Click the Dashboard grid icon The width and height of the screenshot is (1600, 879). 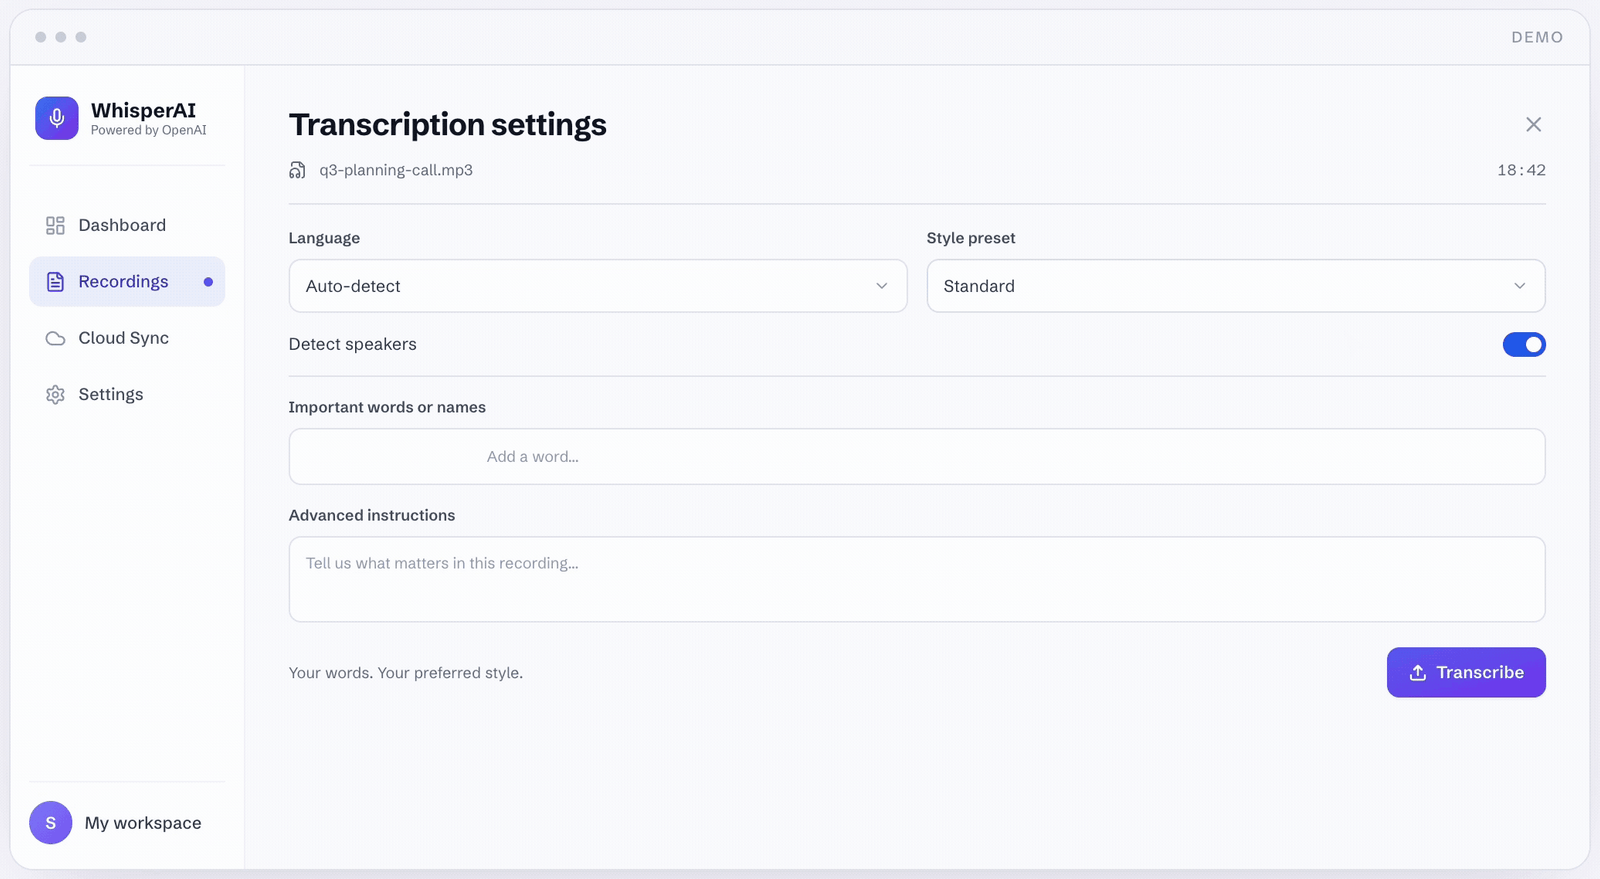point(55,226)
